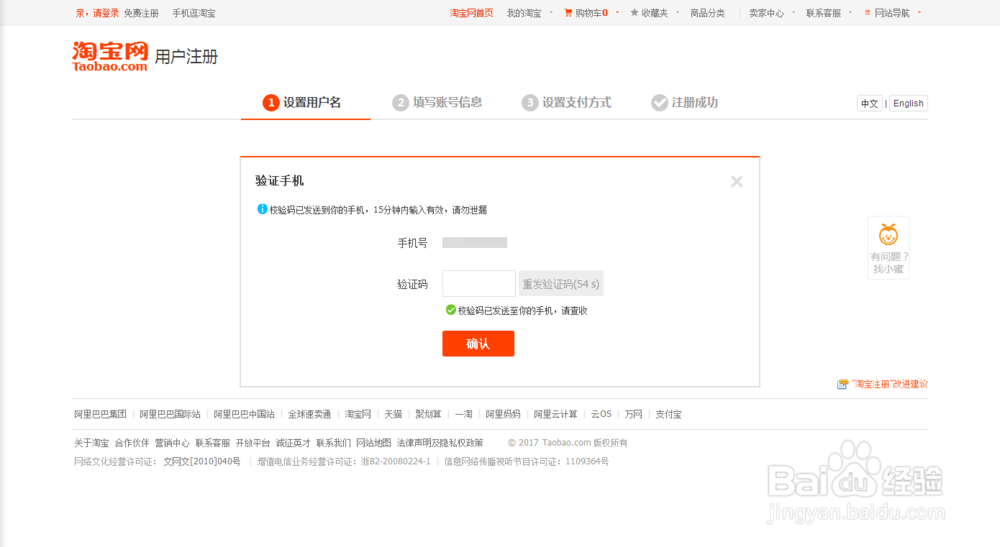The width and height of the screenshot is (1000, 547).
Task: Click the 有问题？找小蜜 help text
Action: [x=889, y=263]
